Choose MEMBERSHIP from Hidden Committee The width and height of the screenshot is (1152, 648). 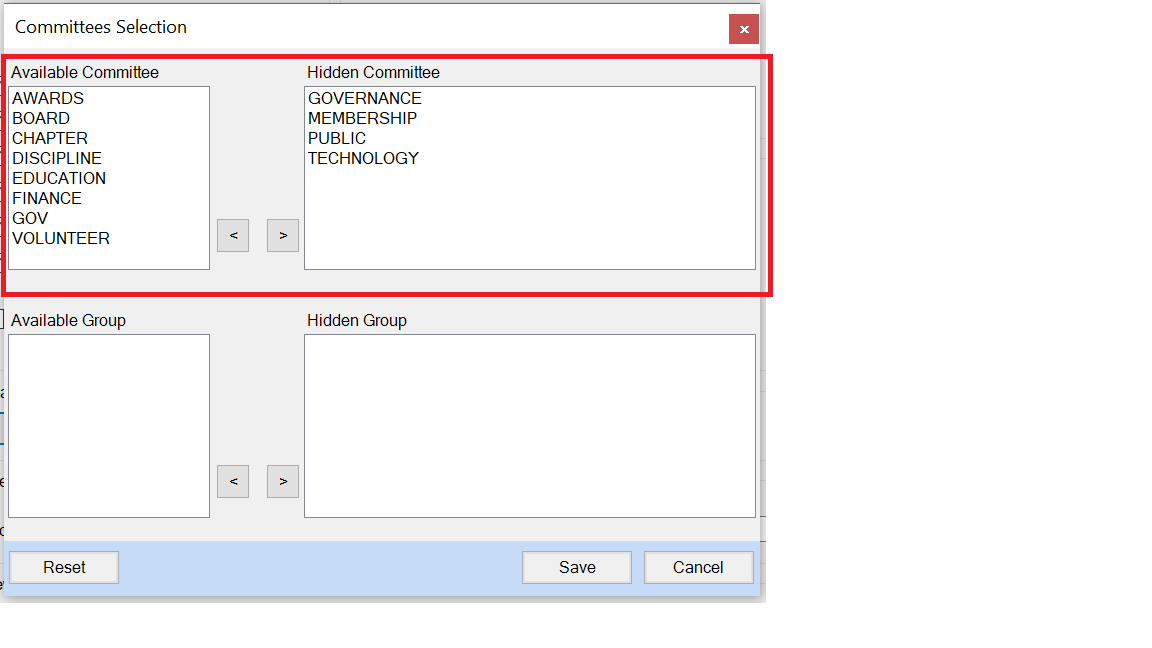(x=362, y=118)
